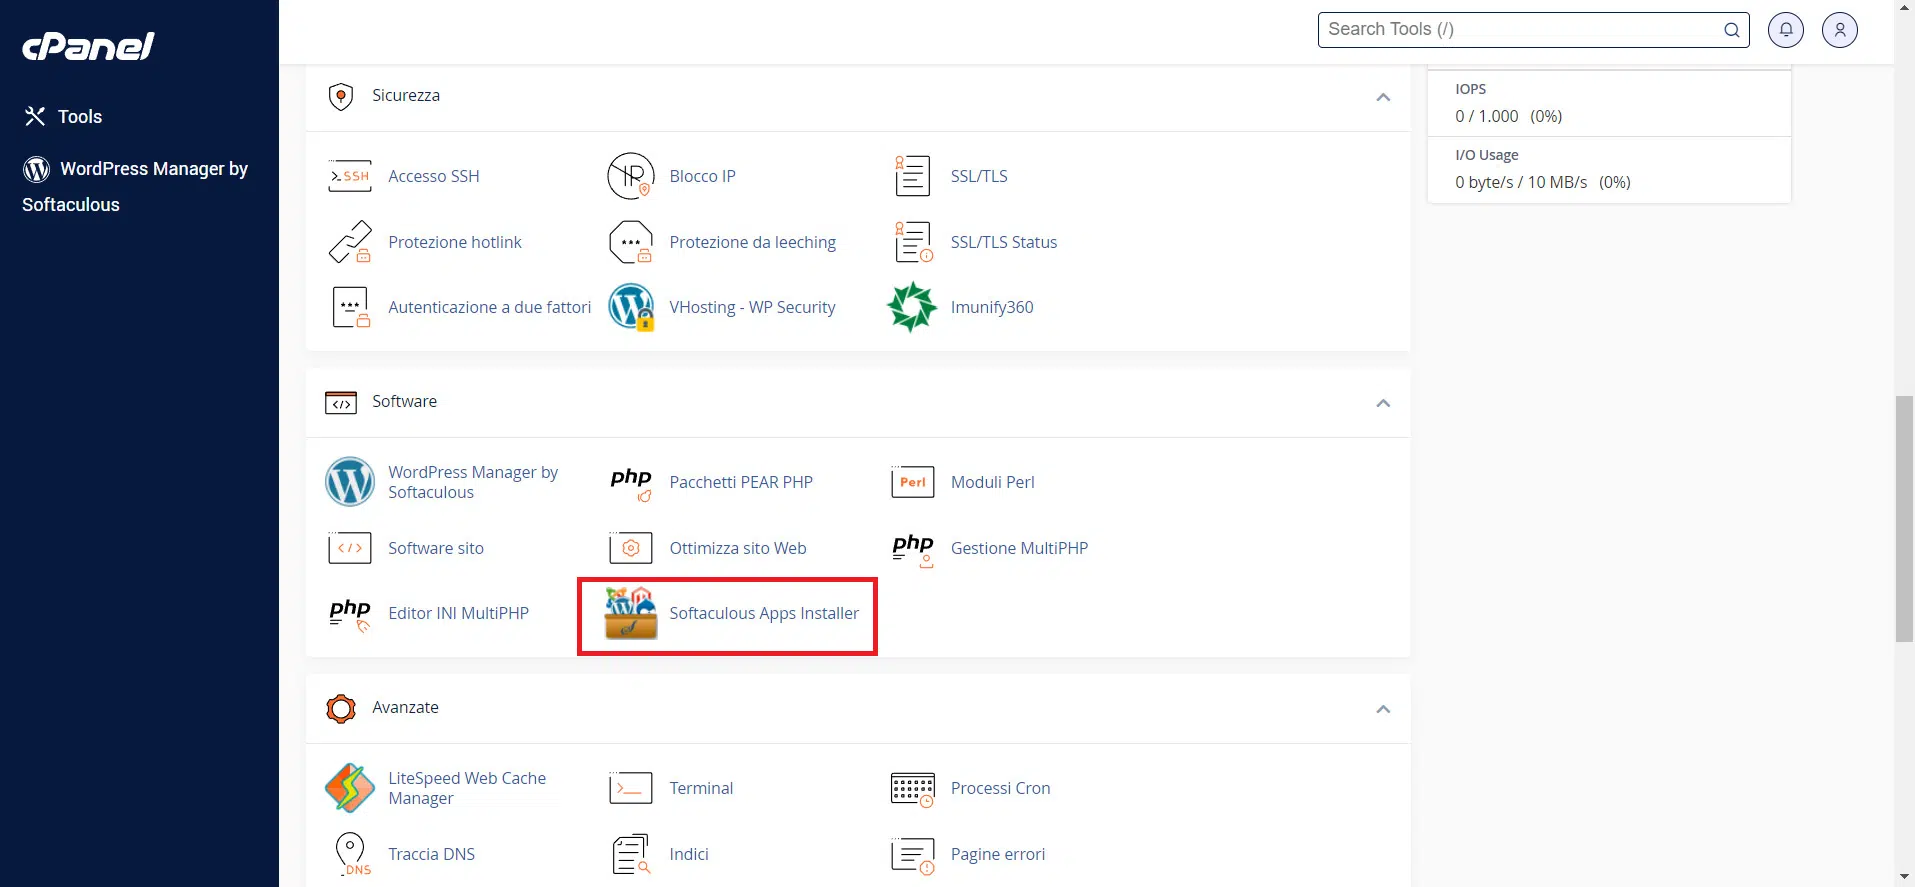Collapse the Avanzate section
The image size is (1915, 887).
click(1383, 709)
